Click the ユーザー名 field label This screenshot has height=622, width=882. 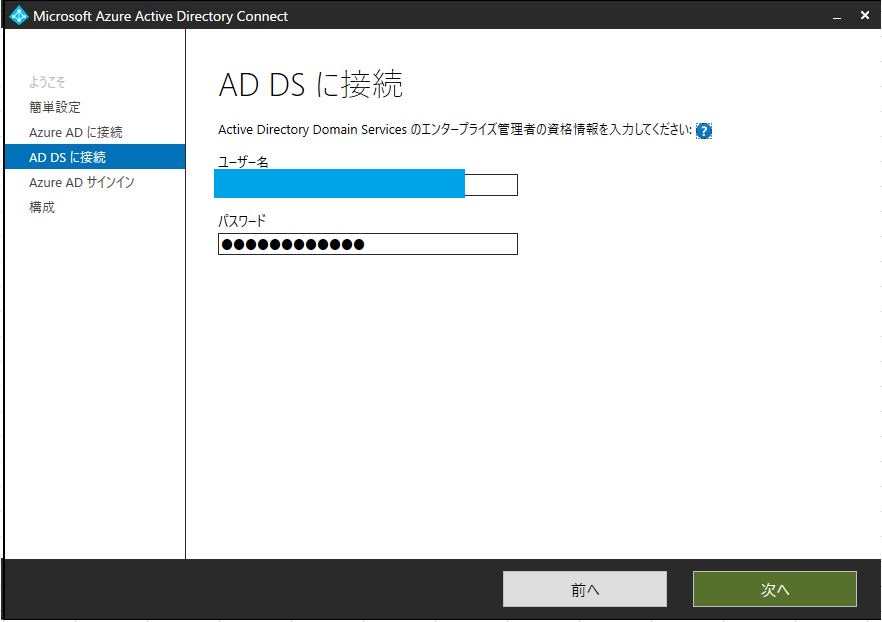243,162
